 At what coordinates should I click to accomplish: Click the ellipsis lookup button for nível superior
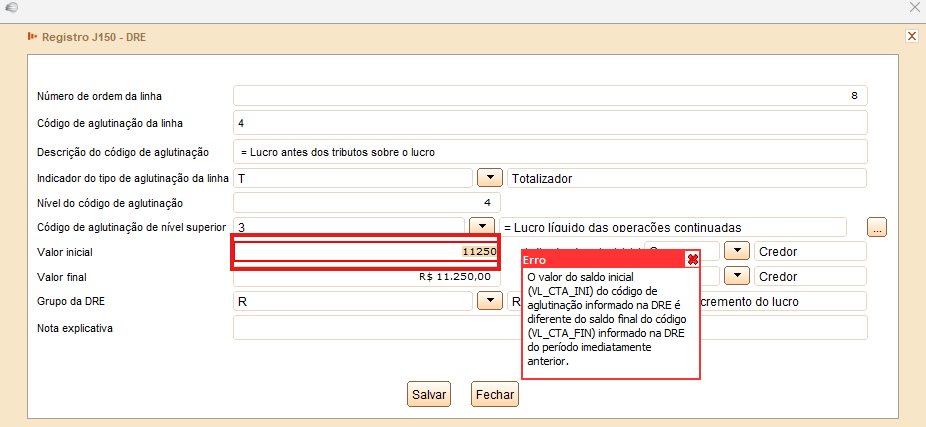coord(878,227)
